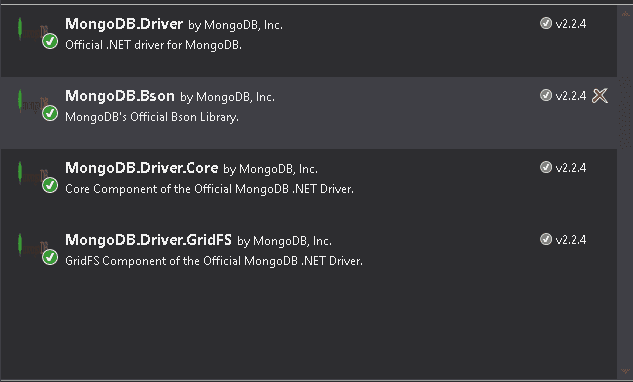
Task: Select the MongoDB.Driver.Core package title
Action: point(142,168)
